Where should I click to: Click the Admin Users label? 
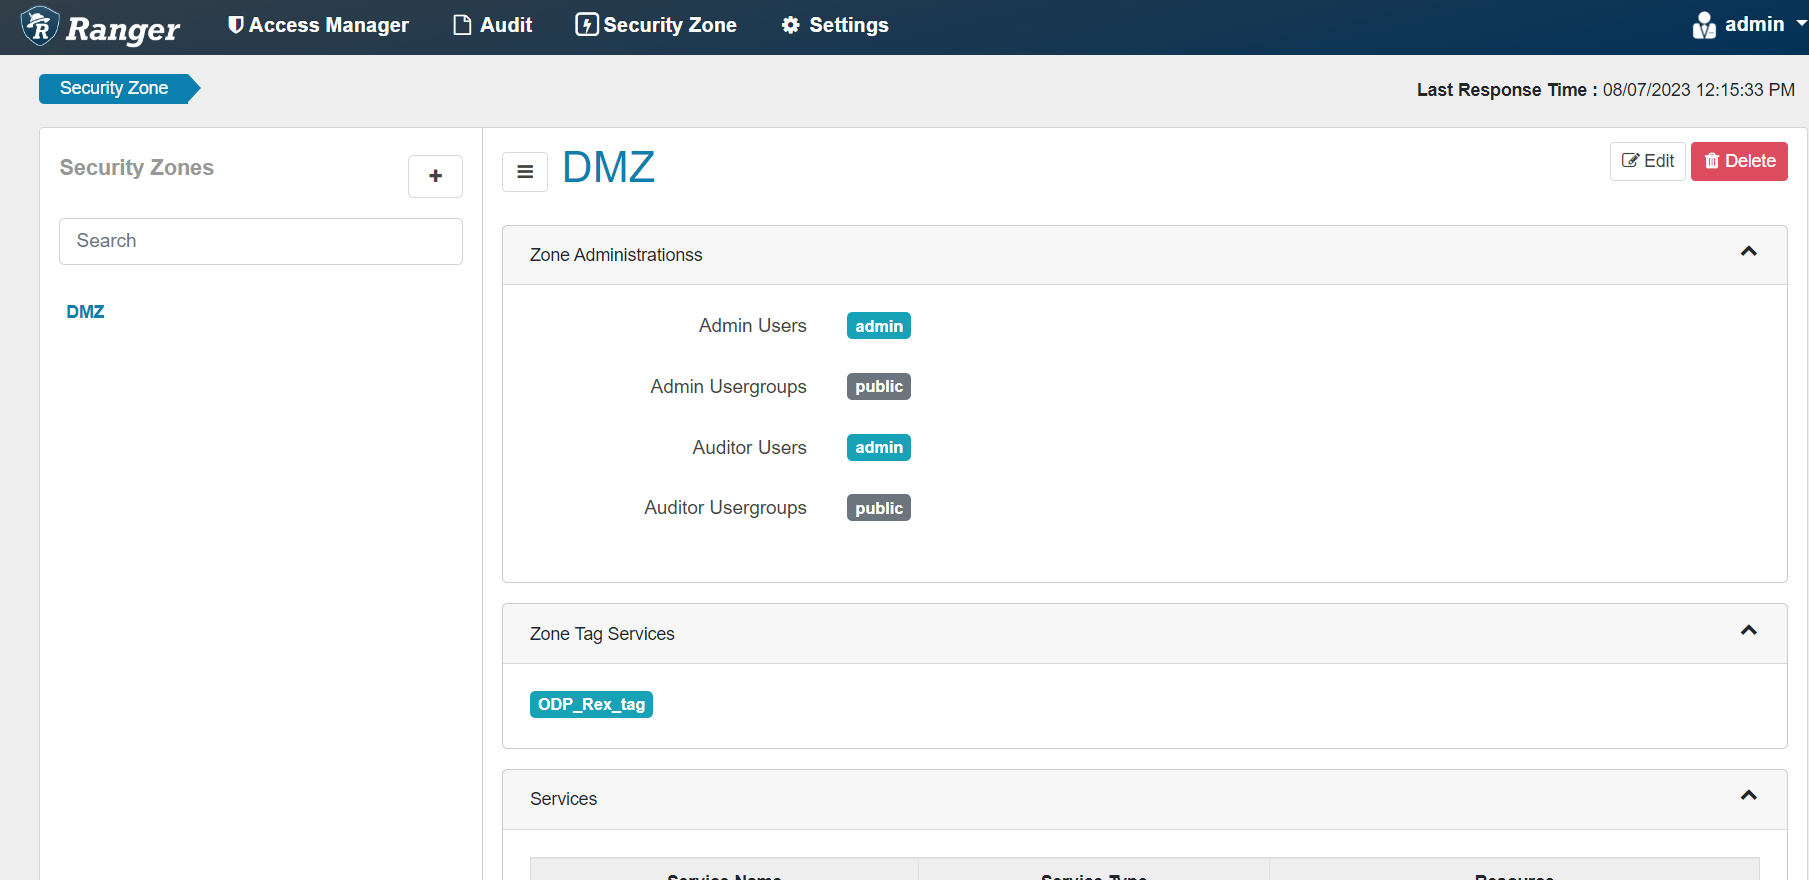click(753, 326)
